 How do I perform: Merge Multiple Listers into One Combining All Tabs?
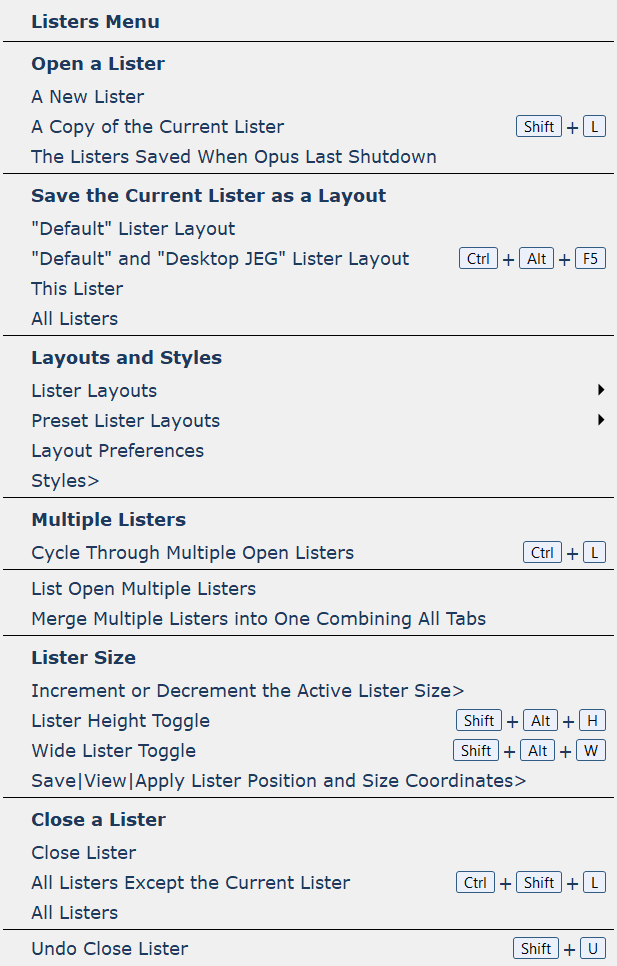[258, 619]
